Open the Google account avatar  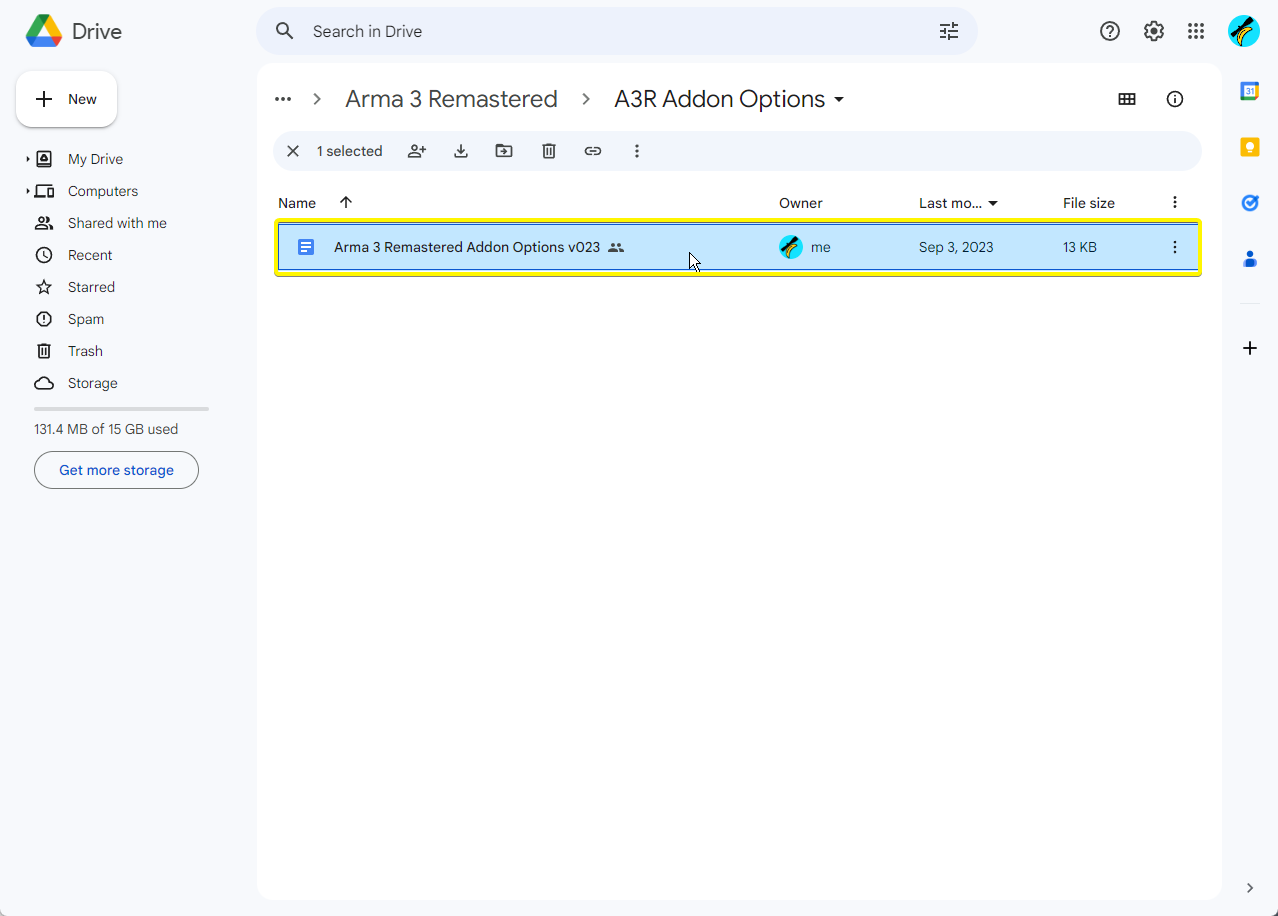click(x=1244, y=31)
